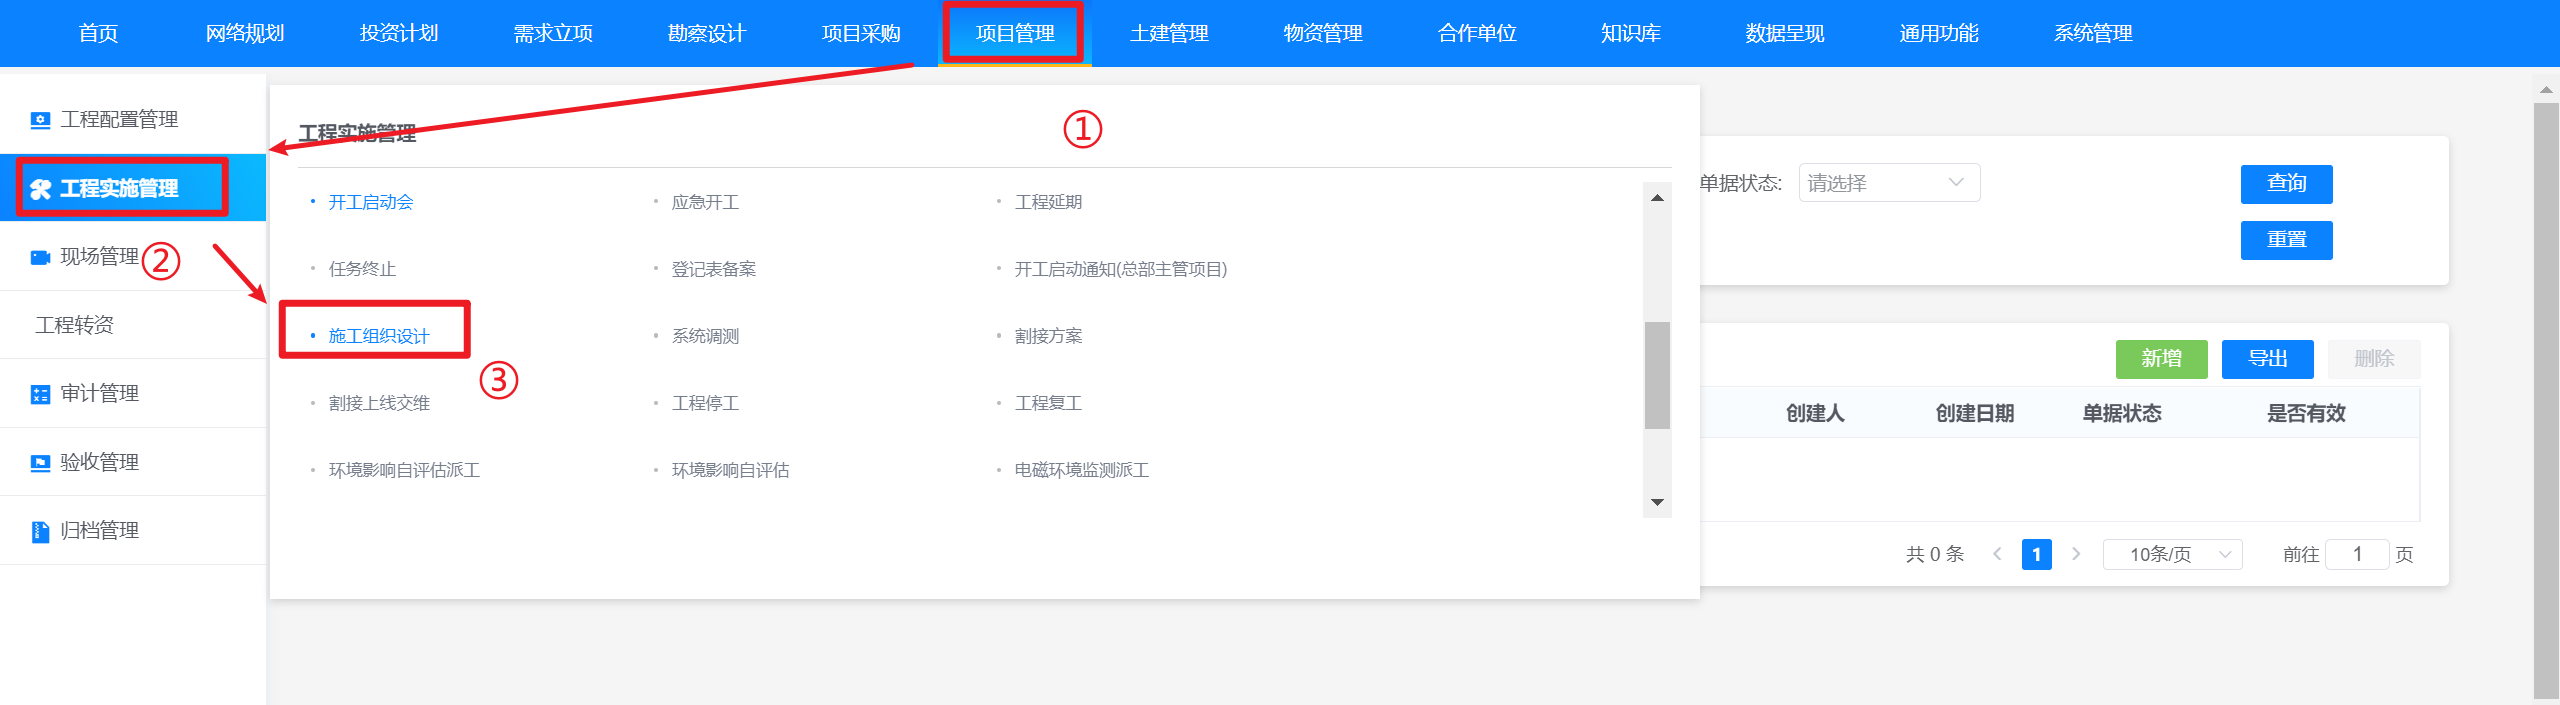Viewport: 2560px width, 705px height.
Task: Open the 需求立项 top menu
Action: coord(553,33)
